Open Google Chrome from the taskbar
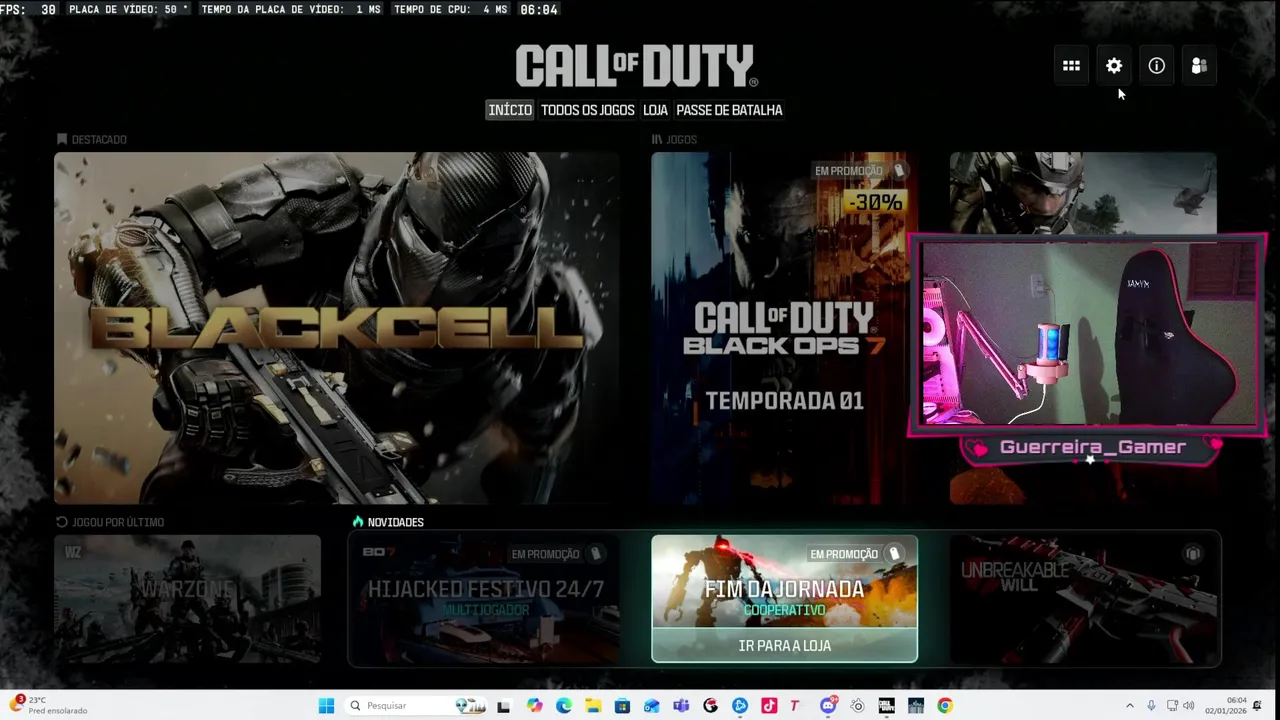Image resolution: width=1280 pixels, height=720 pixels. click(945, 706)
